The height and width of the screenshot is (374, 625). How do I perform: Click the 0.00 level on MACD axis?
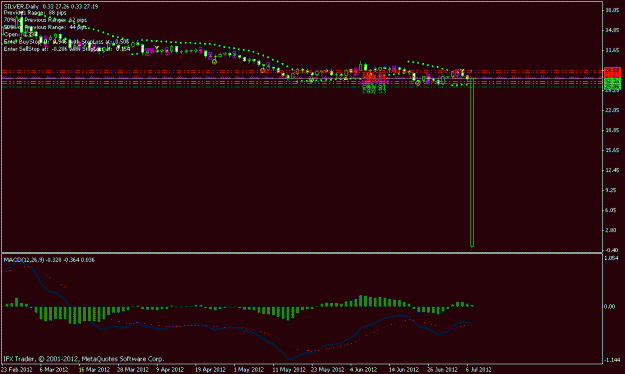[x=610, y=307]
